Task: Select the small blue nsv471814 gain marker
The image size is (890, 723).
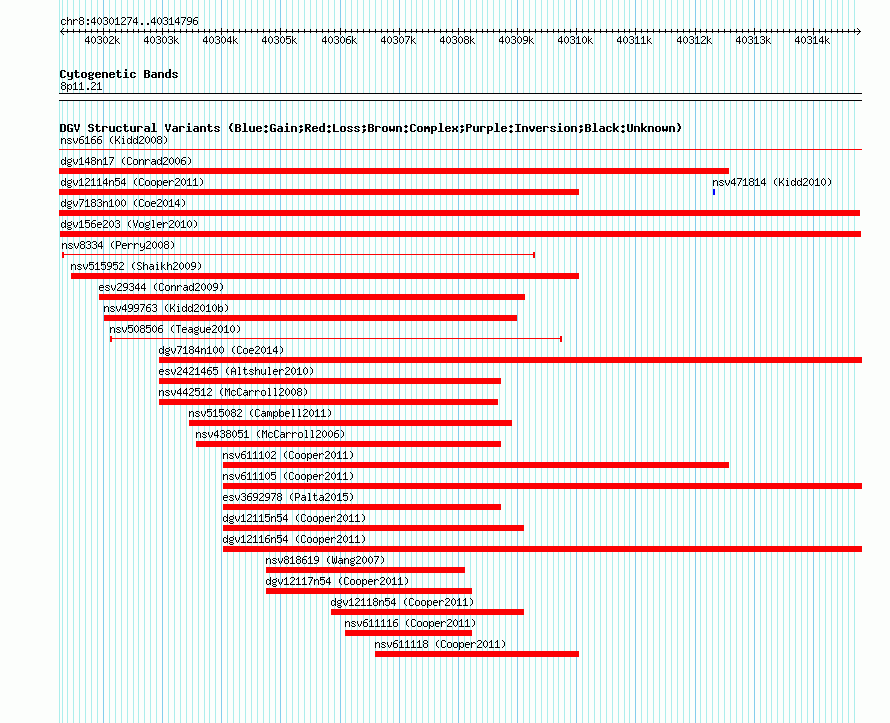Action: 713,192
